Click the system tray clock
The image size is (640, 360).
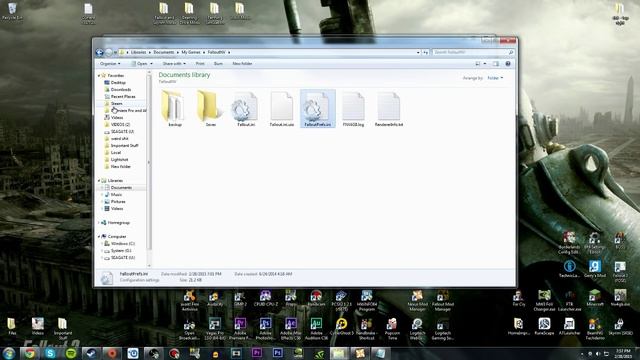pos(623,353)
